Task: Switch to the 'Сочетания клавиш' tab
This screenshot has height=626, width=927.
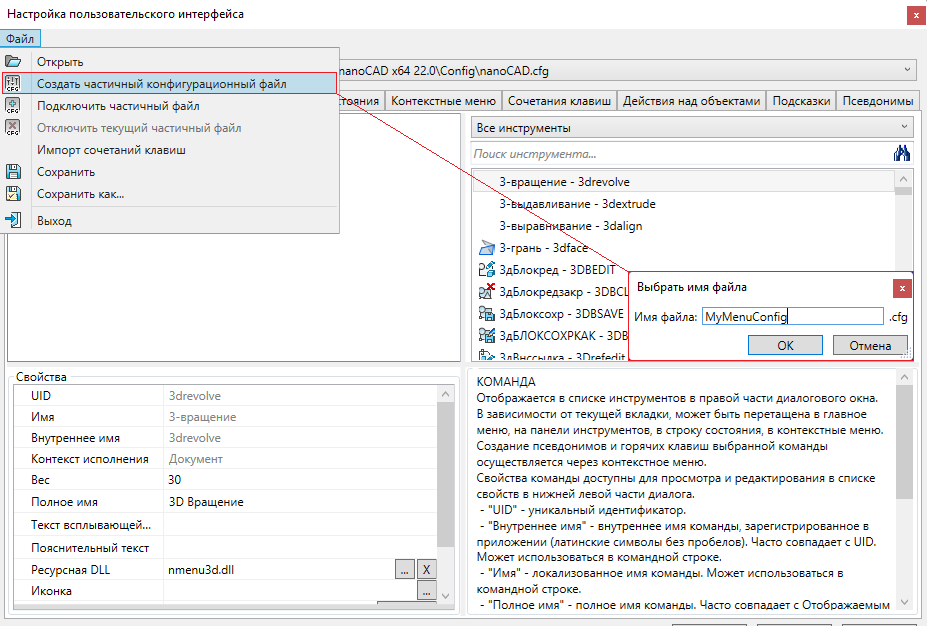Action: coord(559,101)
